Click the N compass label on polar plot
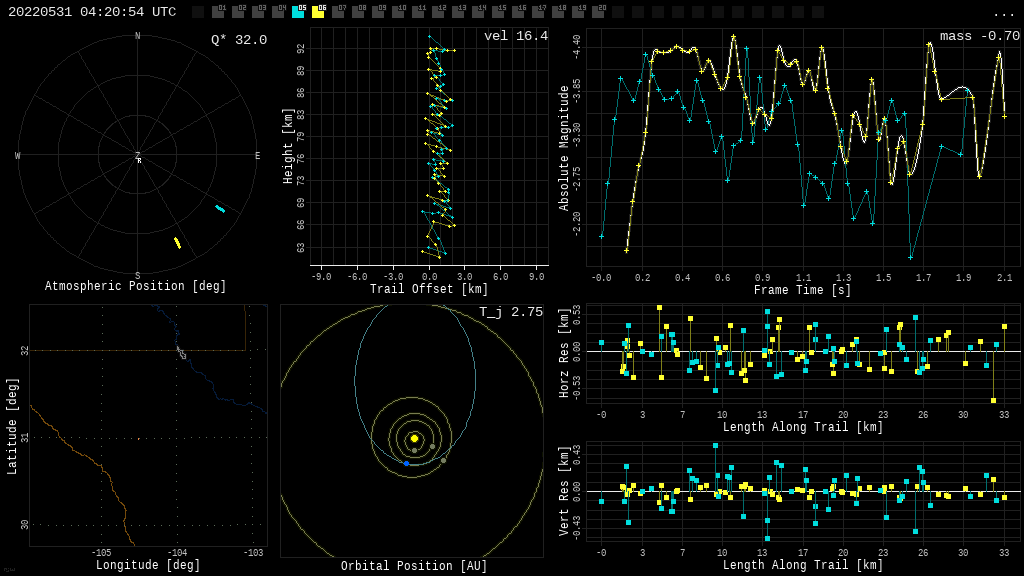 coord(138,37)
